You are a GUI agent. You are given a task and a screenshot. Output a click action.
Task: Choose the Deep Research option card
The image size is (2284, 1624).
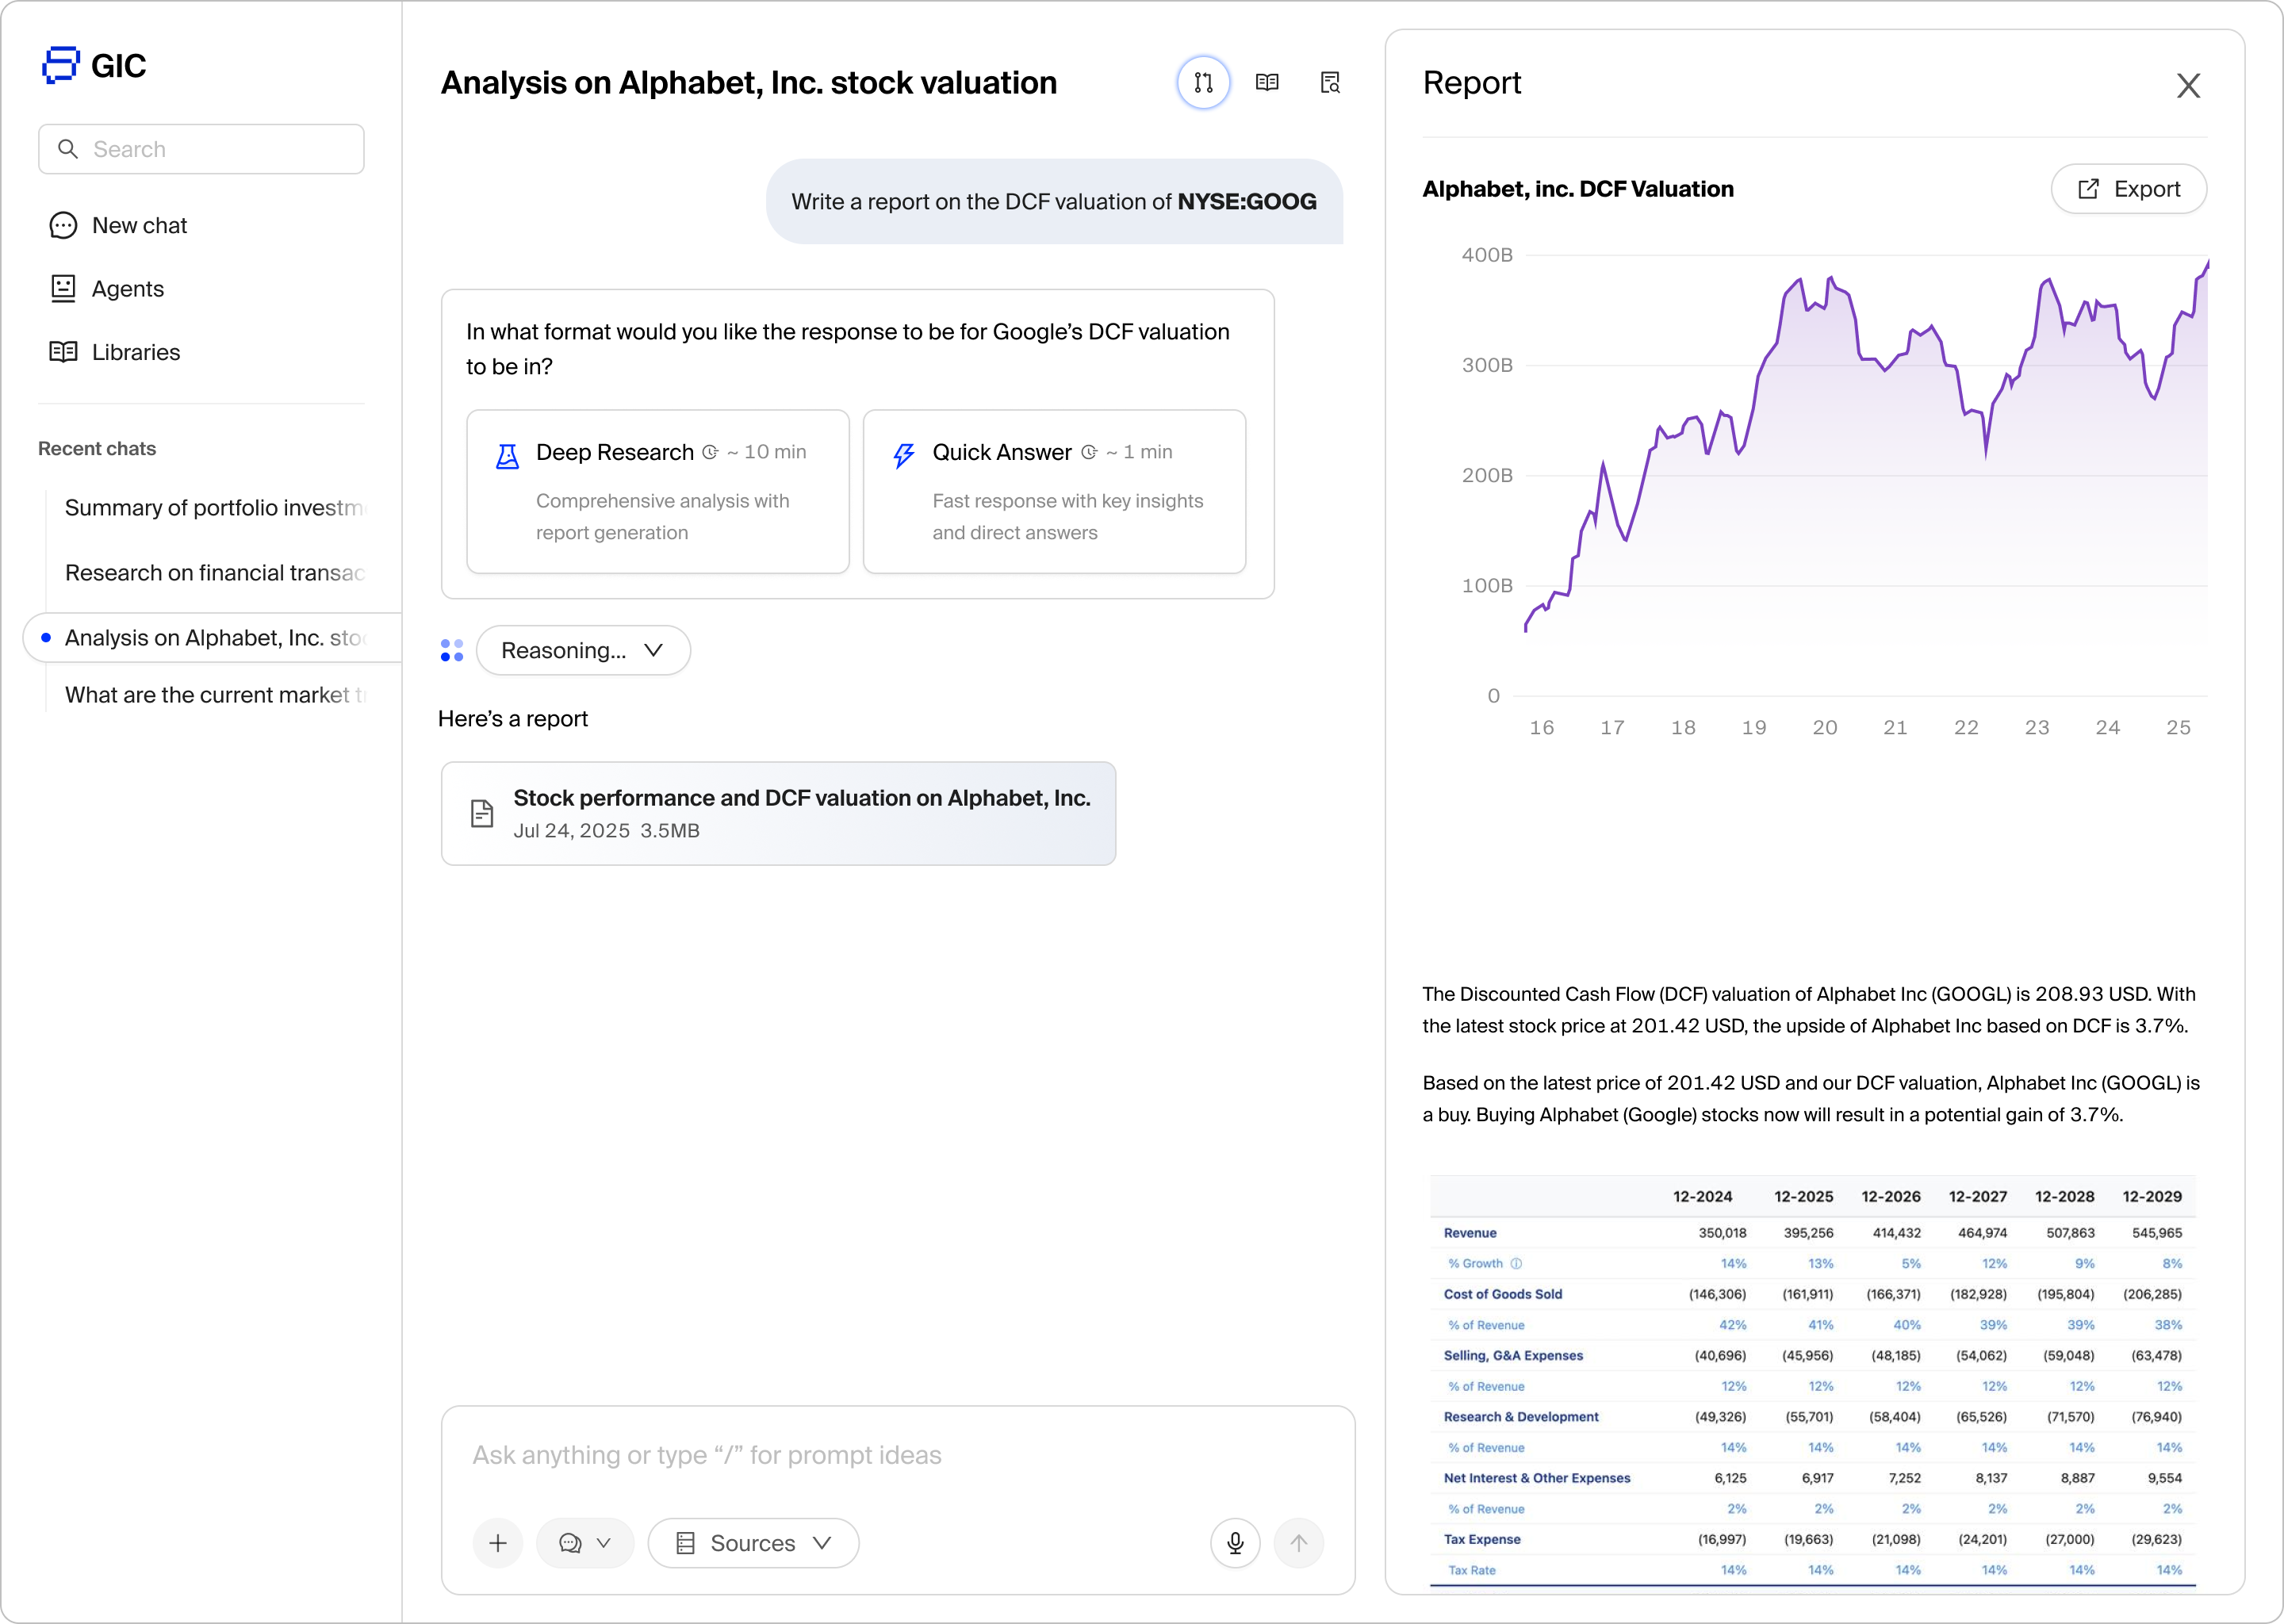click(x=658, y=491)
